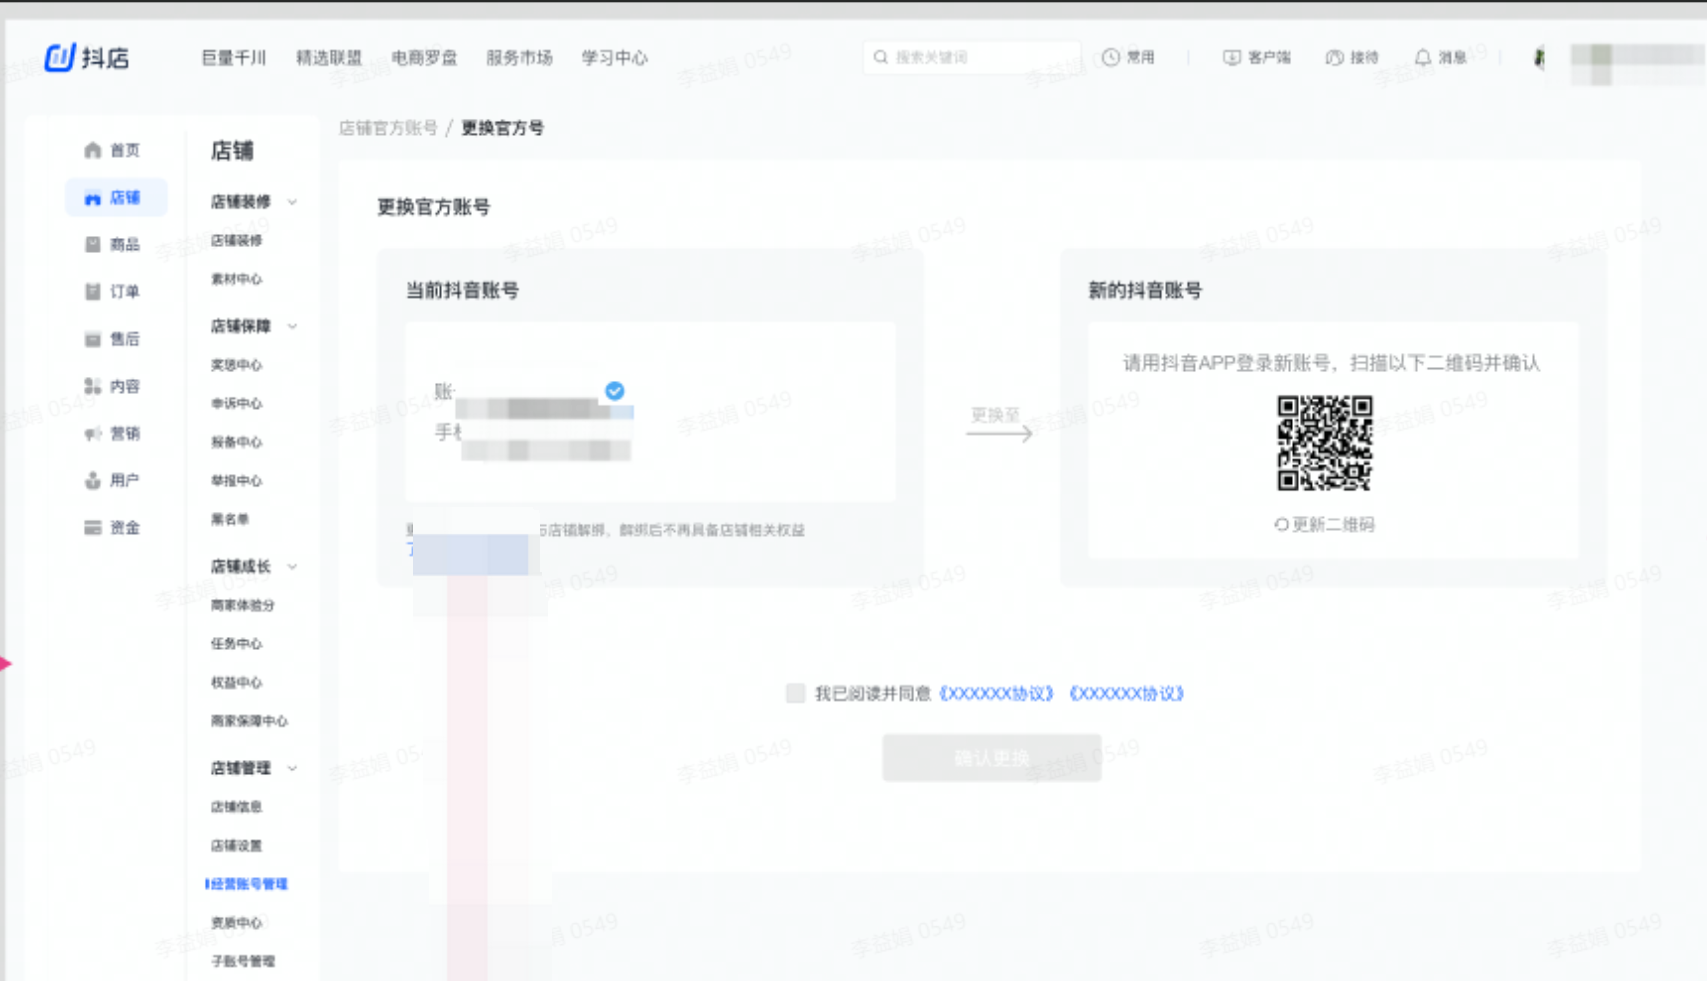Select the 资金 funds icon
Screen dimensions: 1707x981
click(x=91, y=527)
